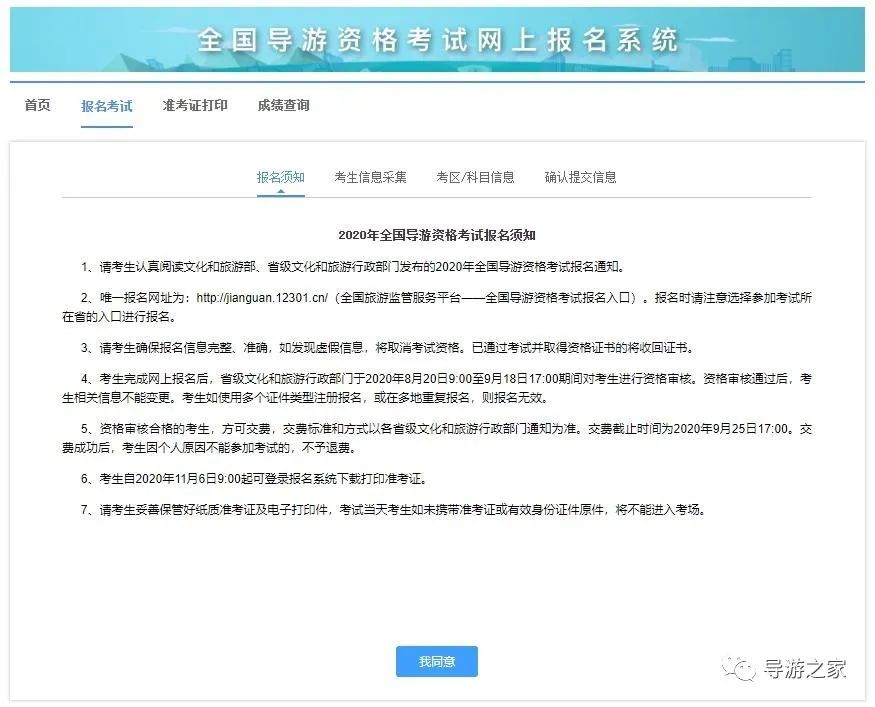Go to the 考区/科目信息 step
Screen dimensions: 875x707
point(475,177)
